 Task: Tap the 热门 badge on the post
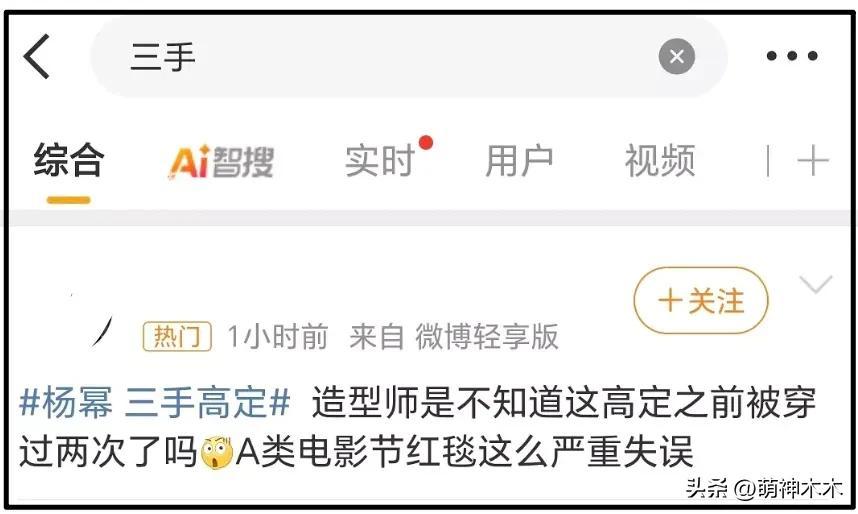[177, 336]
